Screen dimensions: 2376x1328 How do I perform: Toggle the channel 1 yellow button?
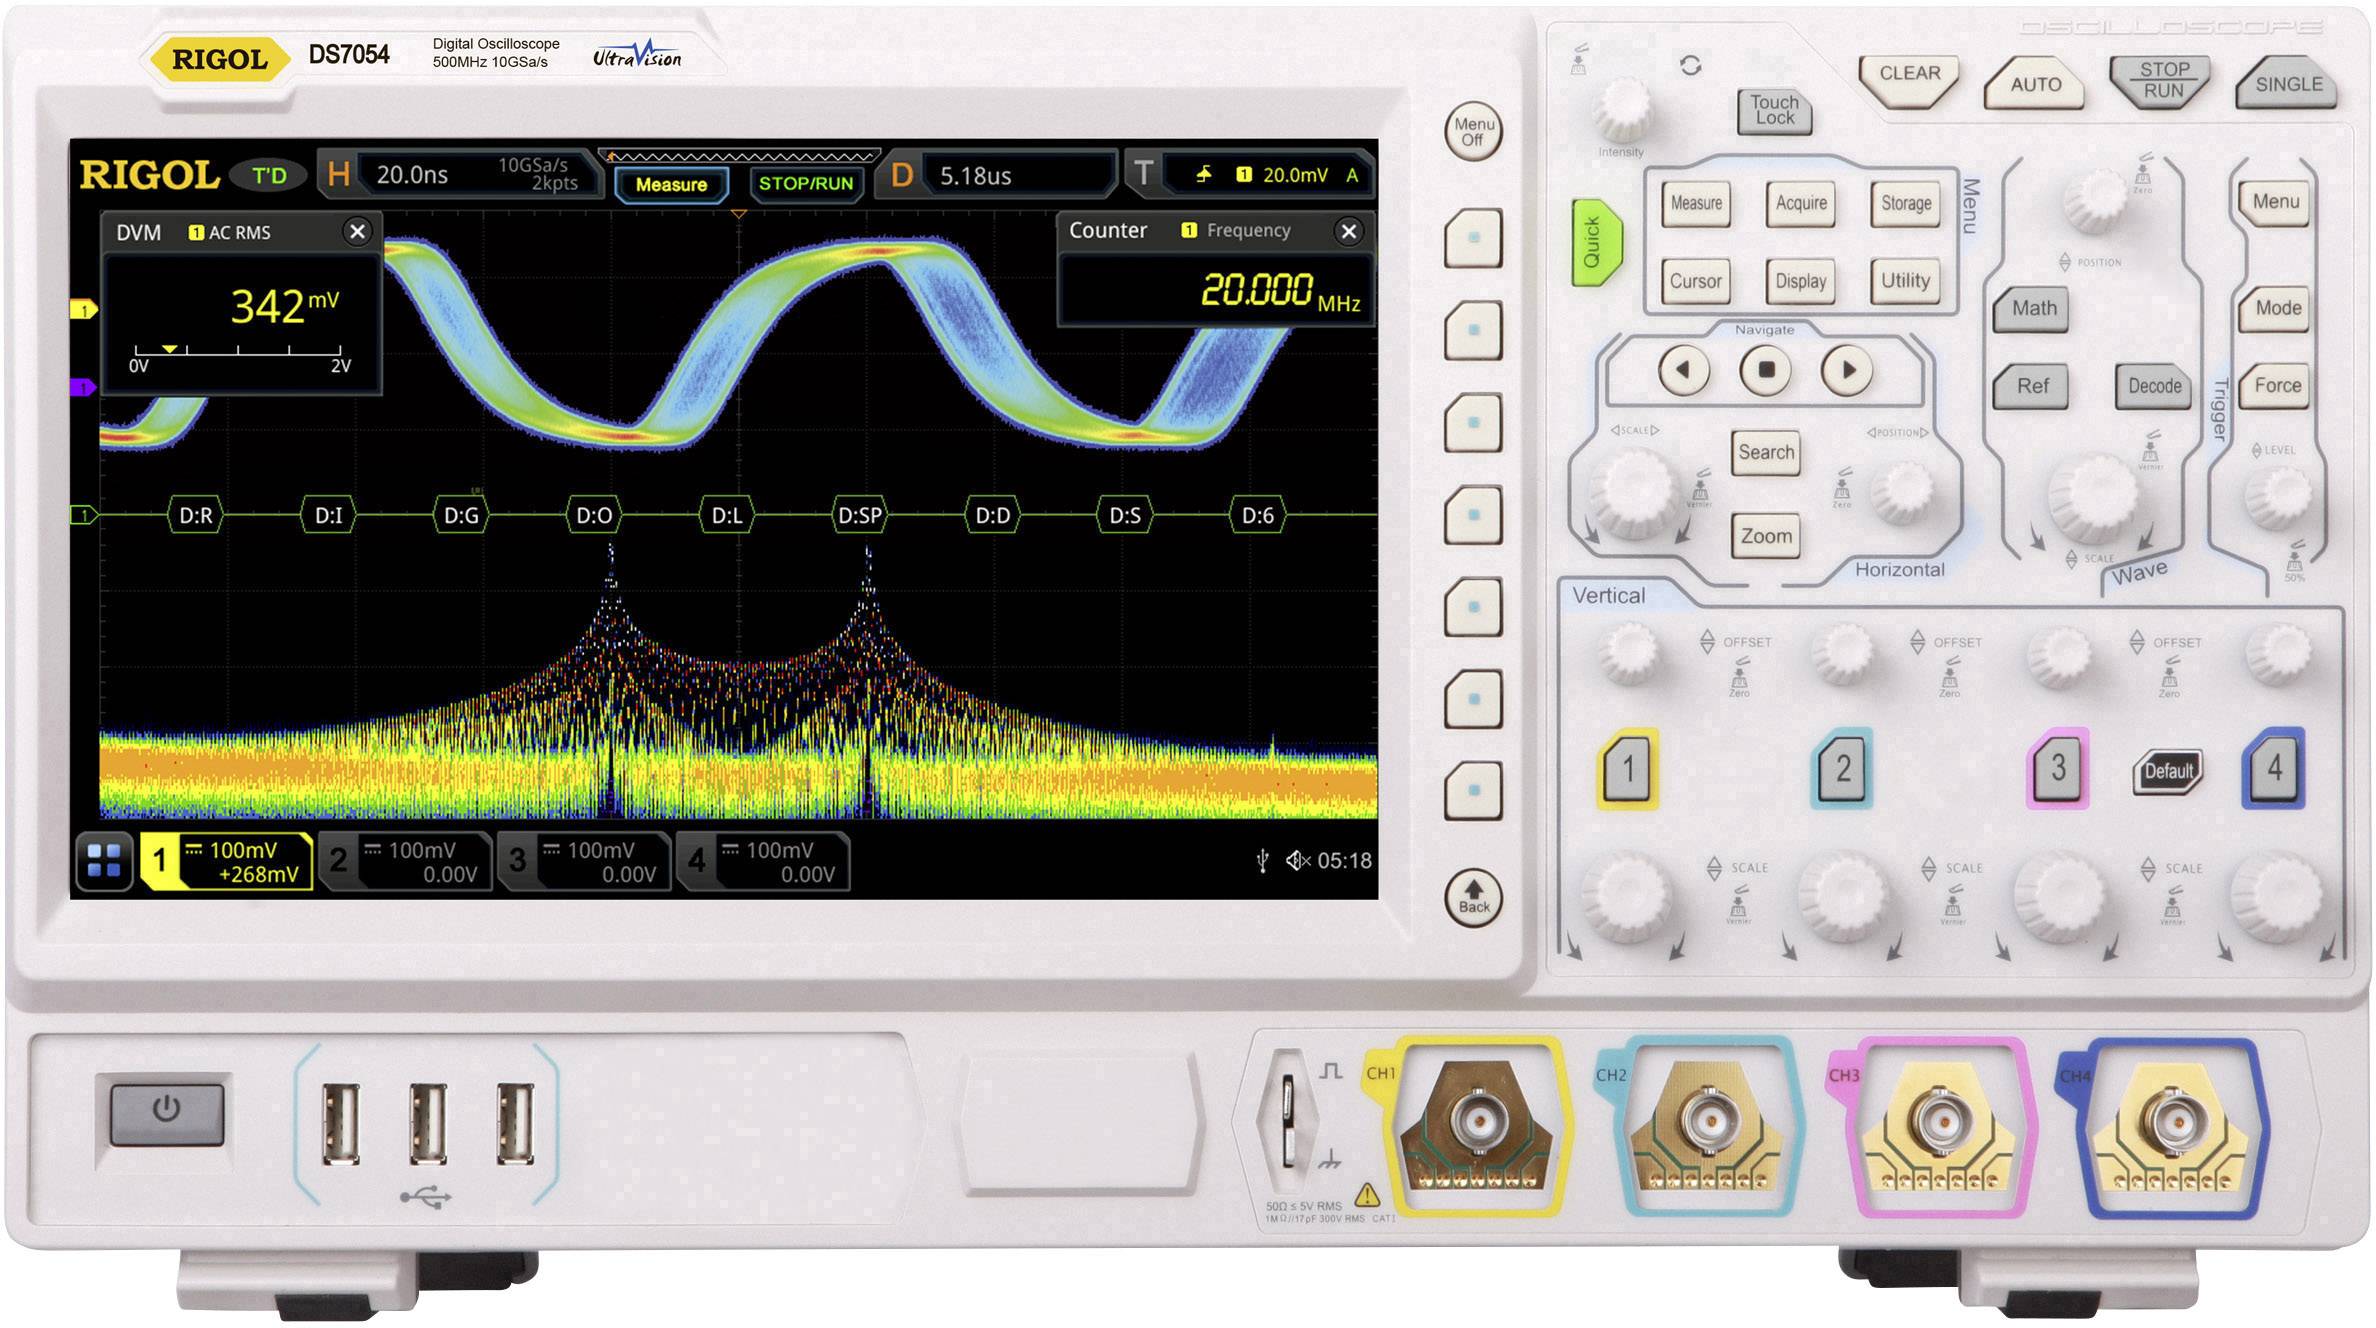coord(1628,768)
